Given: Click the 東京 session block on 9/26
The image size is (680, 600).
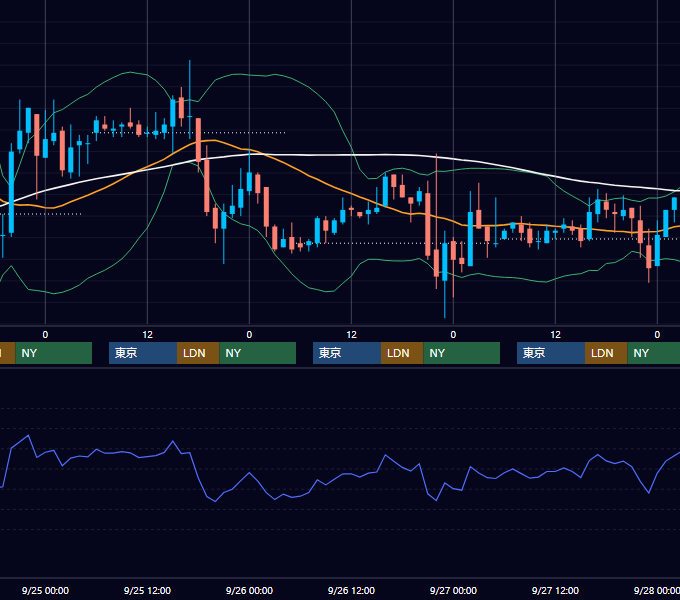Looking at the screenshot, I should click(x=347, y=353).
